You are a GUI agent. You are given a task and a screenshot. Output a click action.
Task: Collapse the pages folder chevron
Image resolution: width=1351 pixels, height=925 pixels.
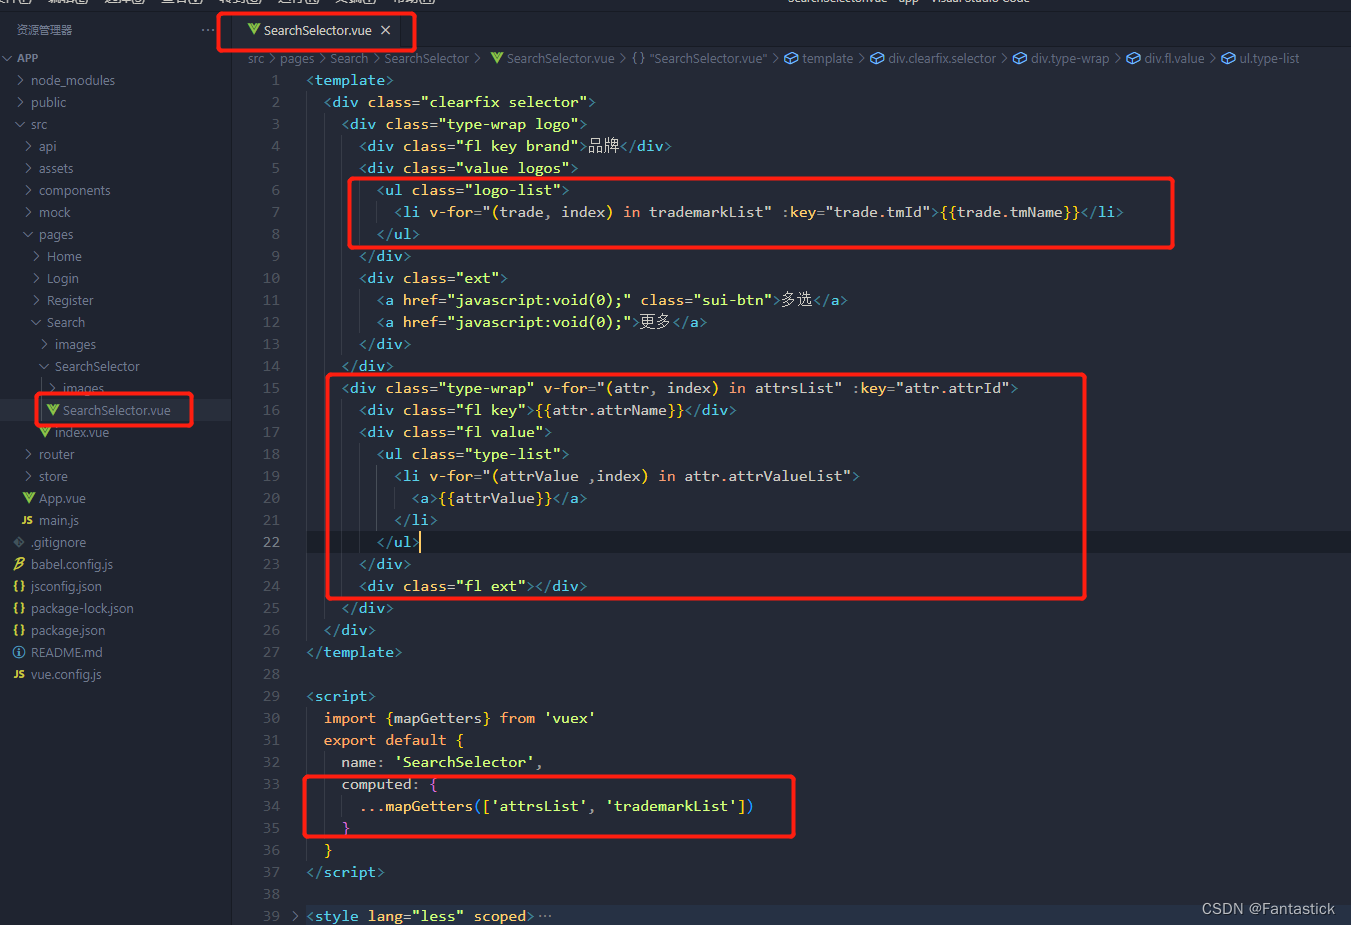tap(28, 234)
